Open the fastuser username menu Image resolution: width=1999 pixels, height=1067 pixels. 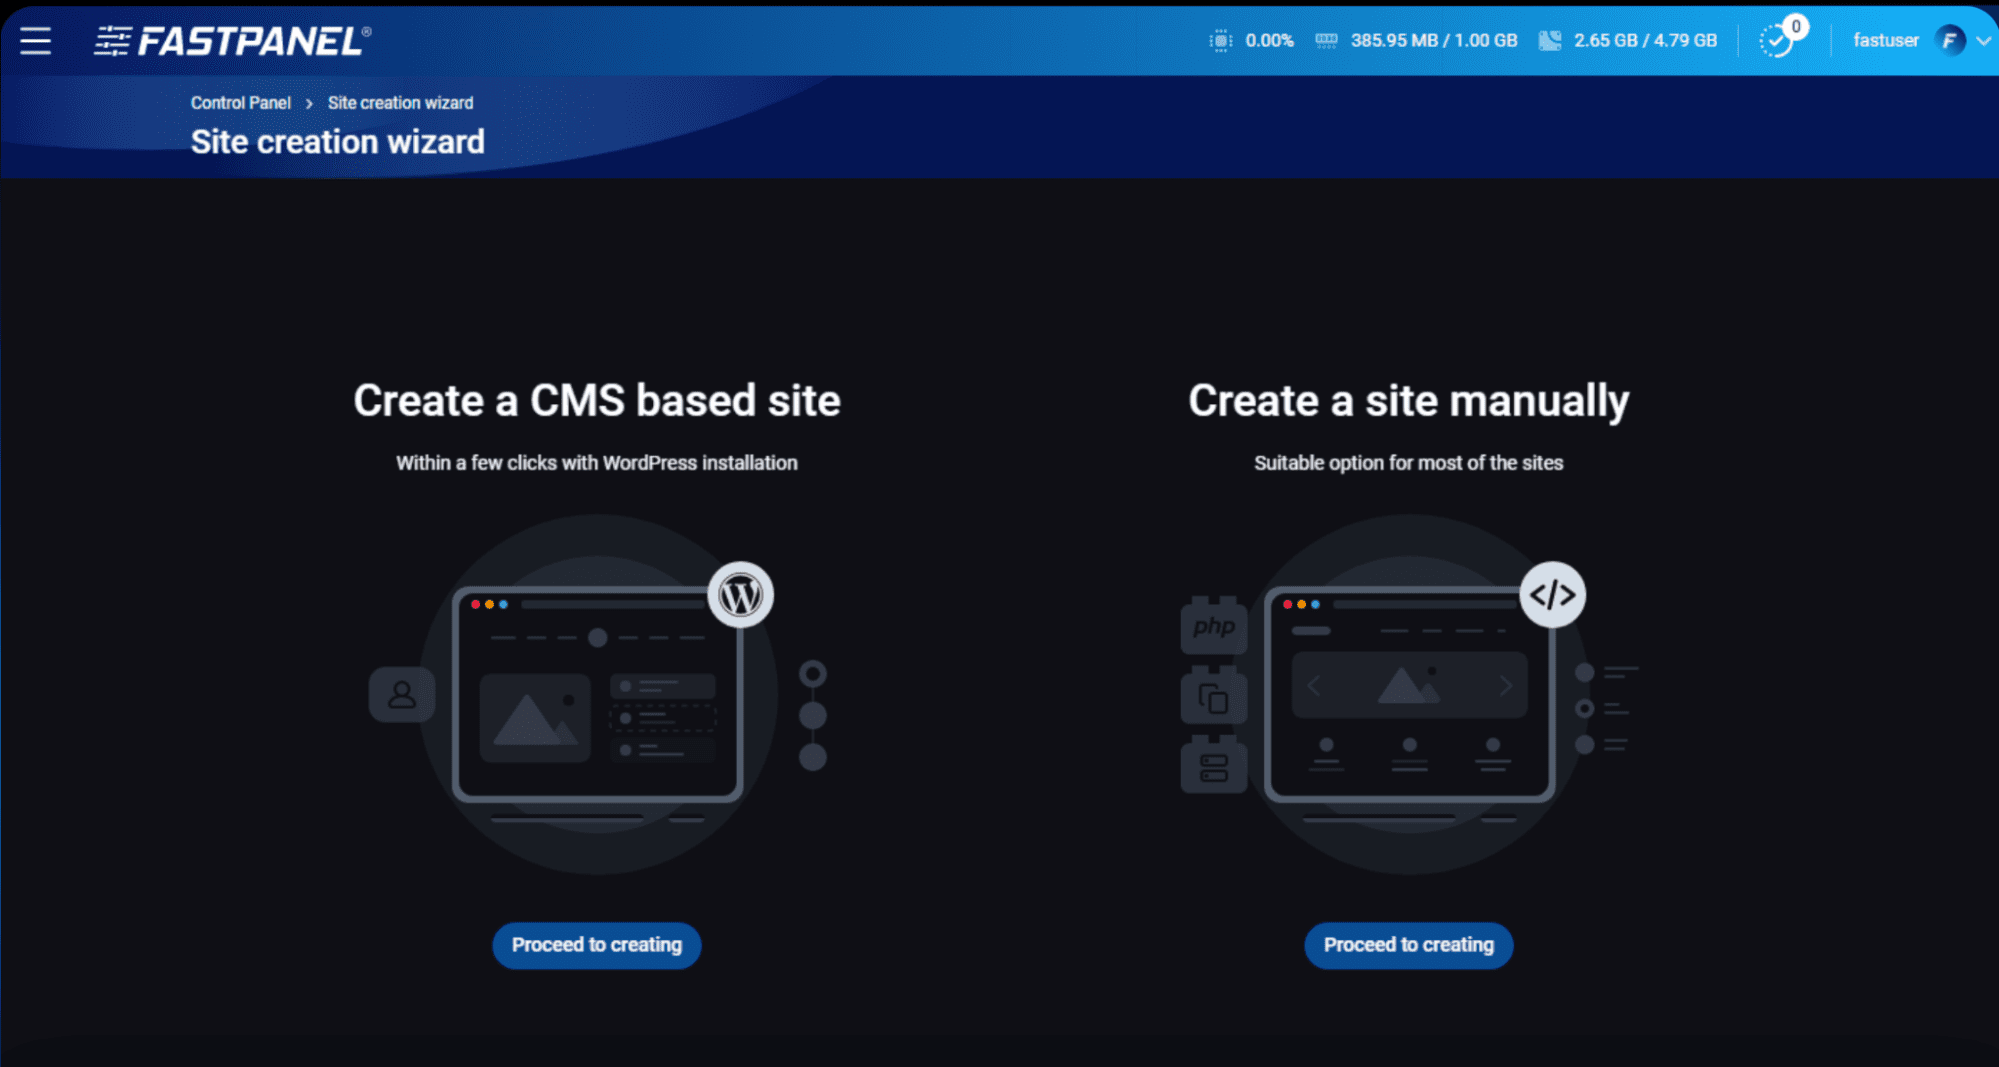point(1886,40)
